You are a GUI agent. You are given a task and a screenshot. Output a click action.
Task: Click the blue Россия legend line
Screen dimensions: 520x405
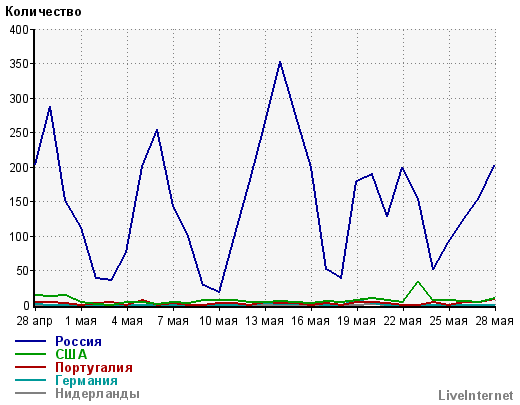point(30,341)
